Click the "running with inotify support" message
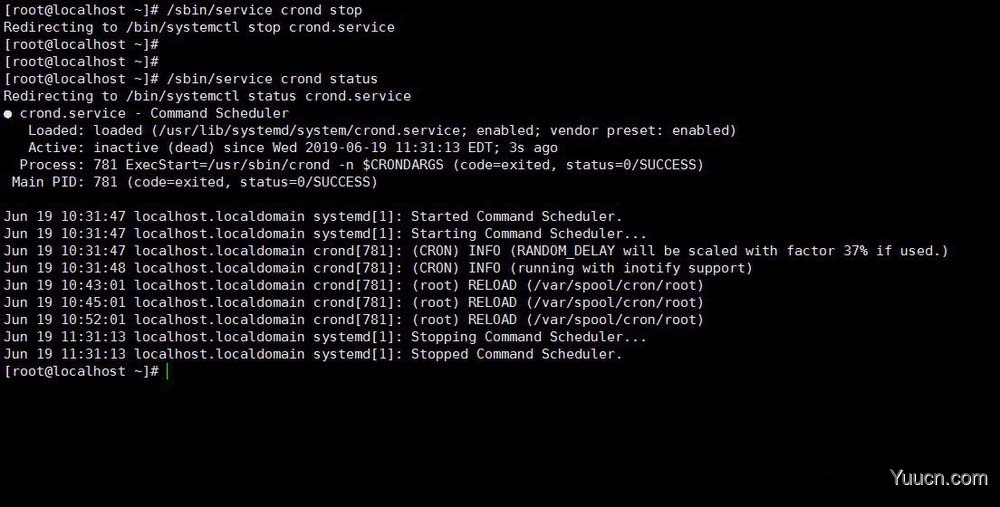 point(632,268)
